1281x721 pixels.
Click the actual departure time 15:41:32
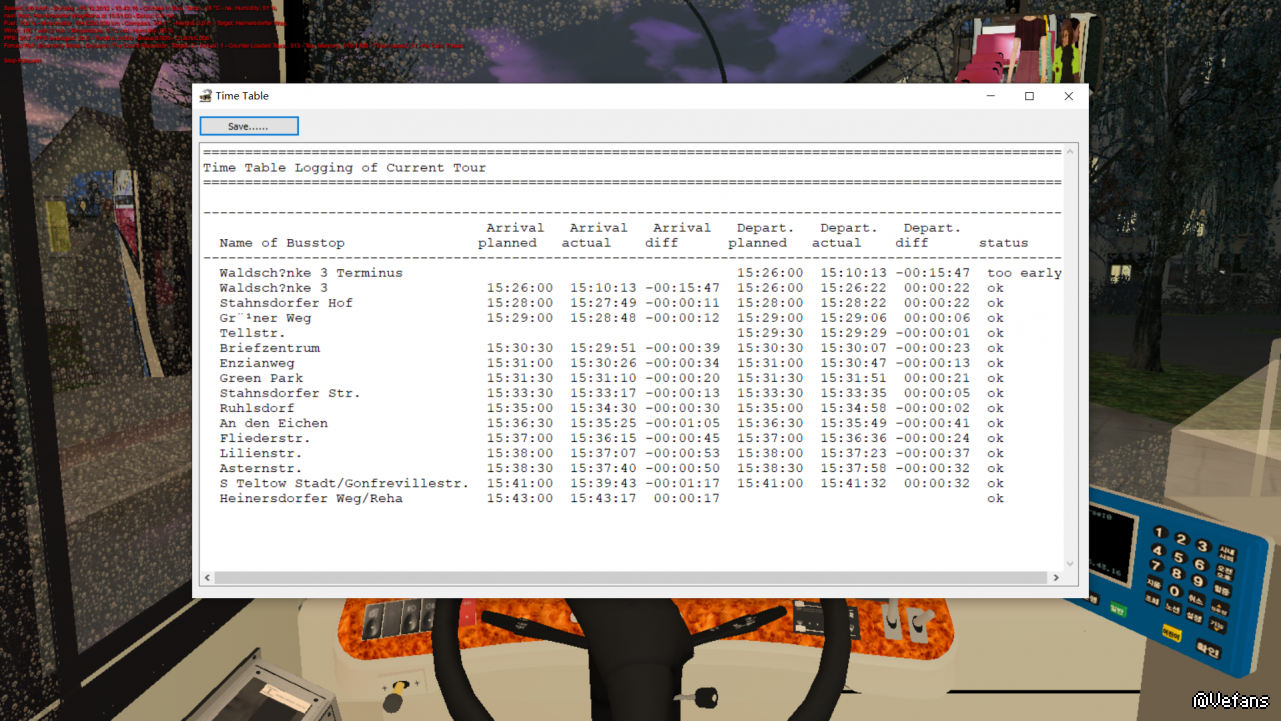pyautogui.click(x=854, y=483)
